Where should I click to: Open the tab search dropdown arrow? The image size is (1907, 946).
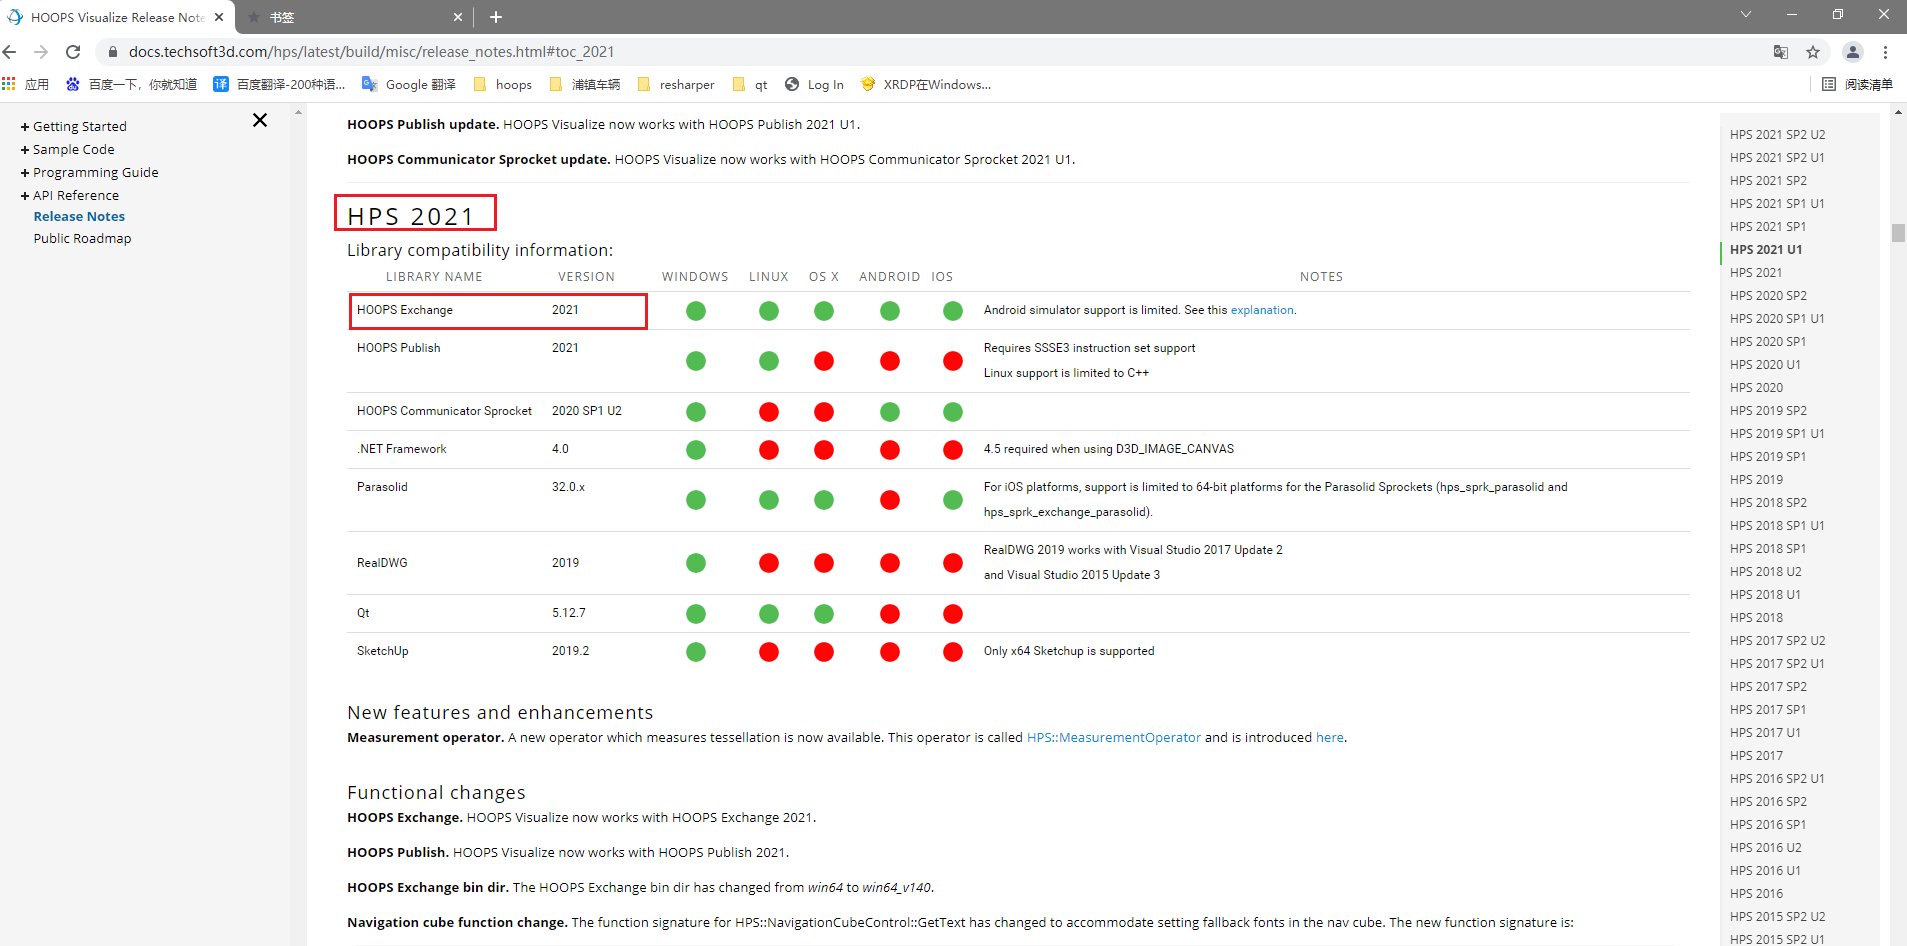(x=1746, y=14)
